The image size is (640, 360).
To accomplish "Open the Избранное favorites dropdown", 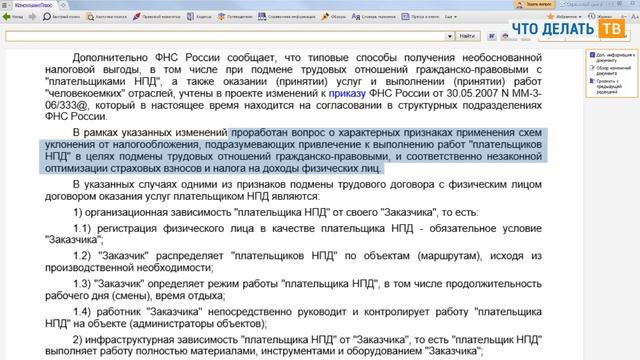I will 564,17.
